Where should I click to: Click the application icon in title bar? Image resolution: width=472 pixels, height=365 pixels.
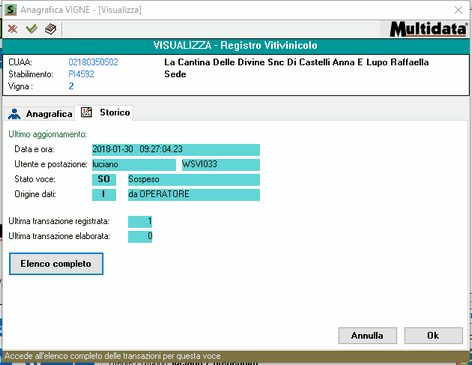coord(11,10)
